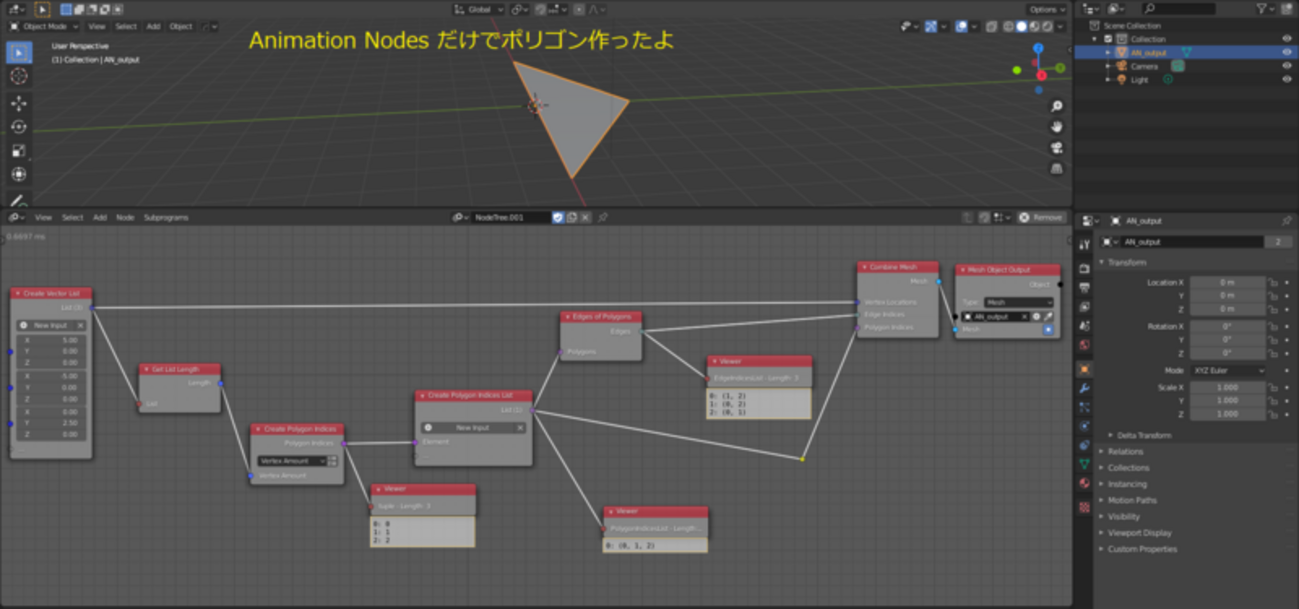The width and height of the screenshot is (1299, 609).
Task: Expand the Relations panel
Action: (1125, 451)
